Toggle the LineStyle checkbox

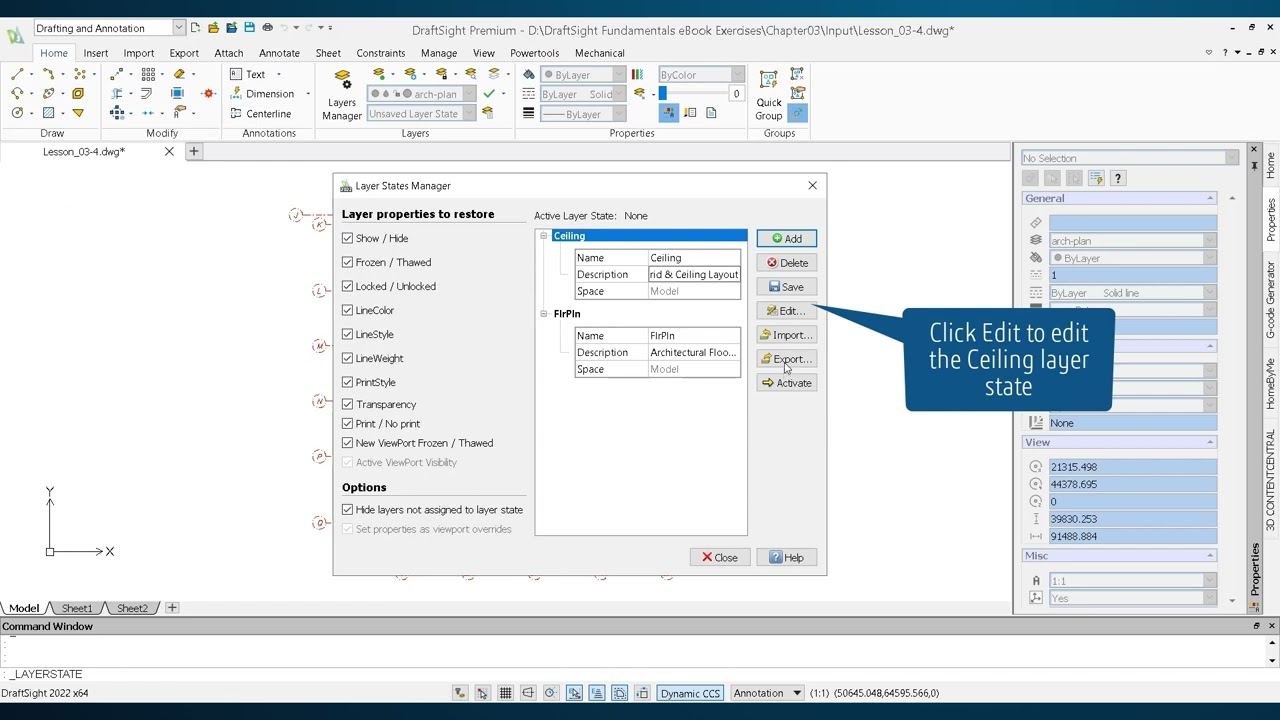pos(348,334)
